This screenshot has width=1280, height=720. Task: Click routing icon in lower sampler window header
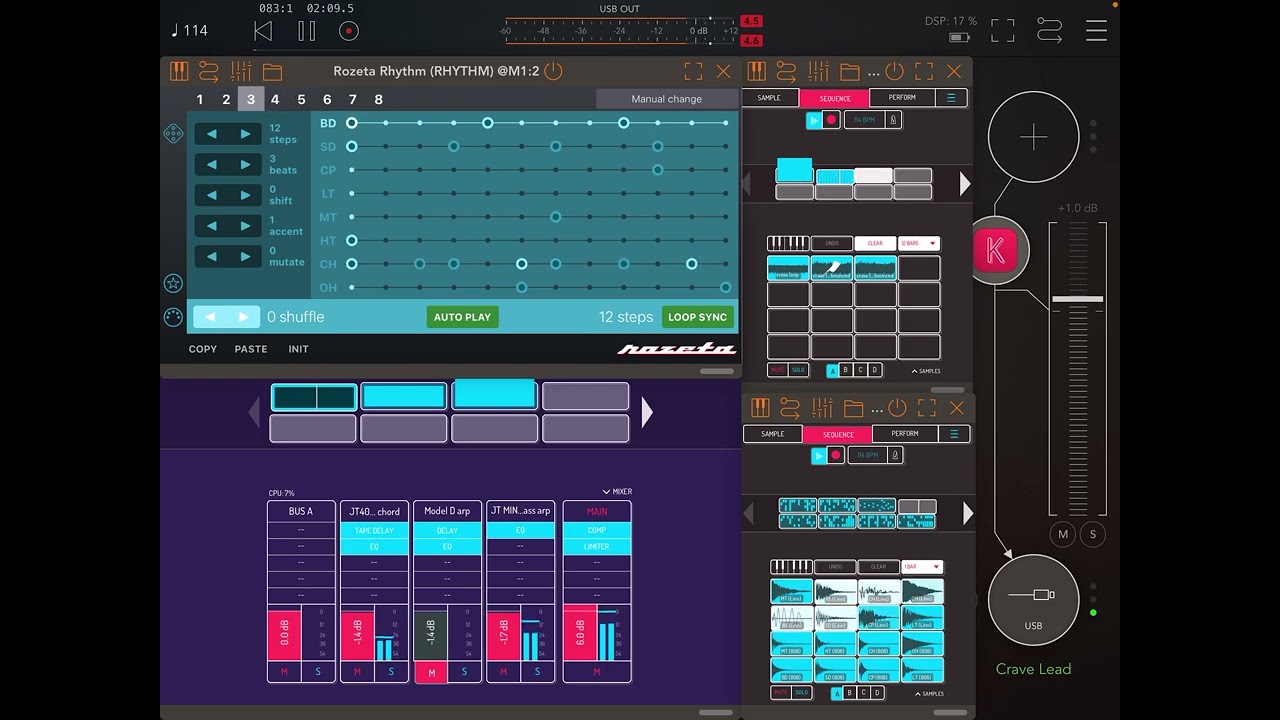click(x=790, y=408)
